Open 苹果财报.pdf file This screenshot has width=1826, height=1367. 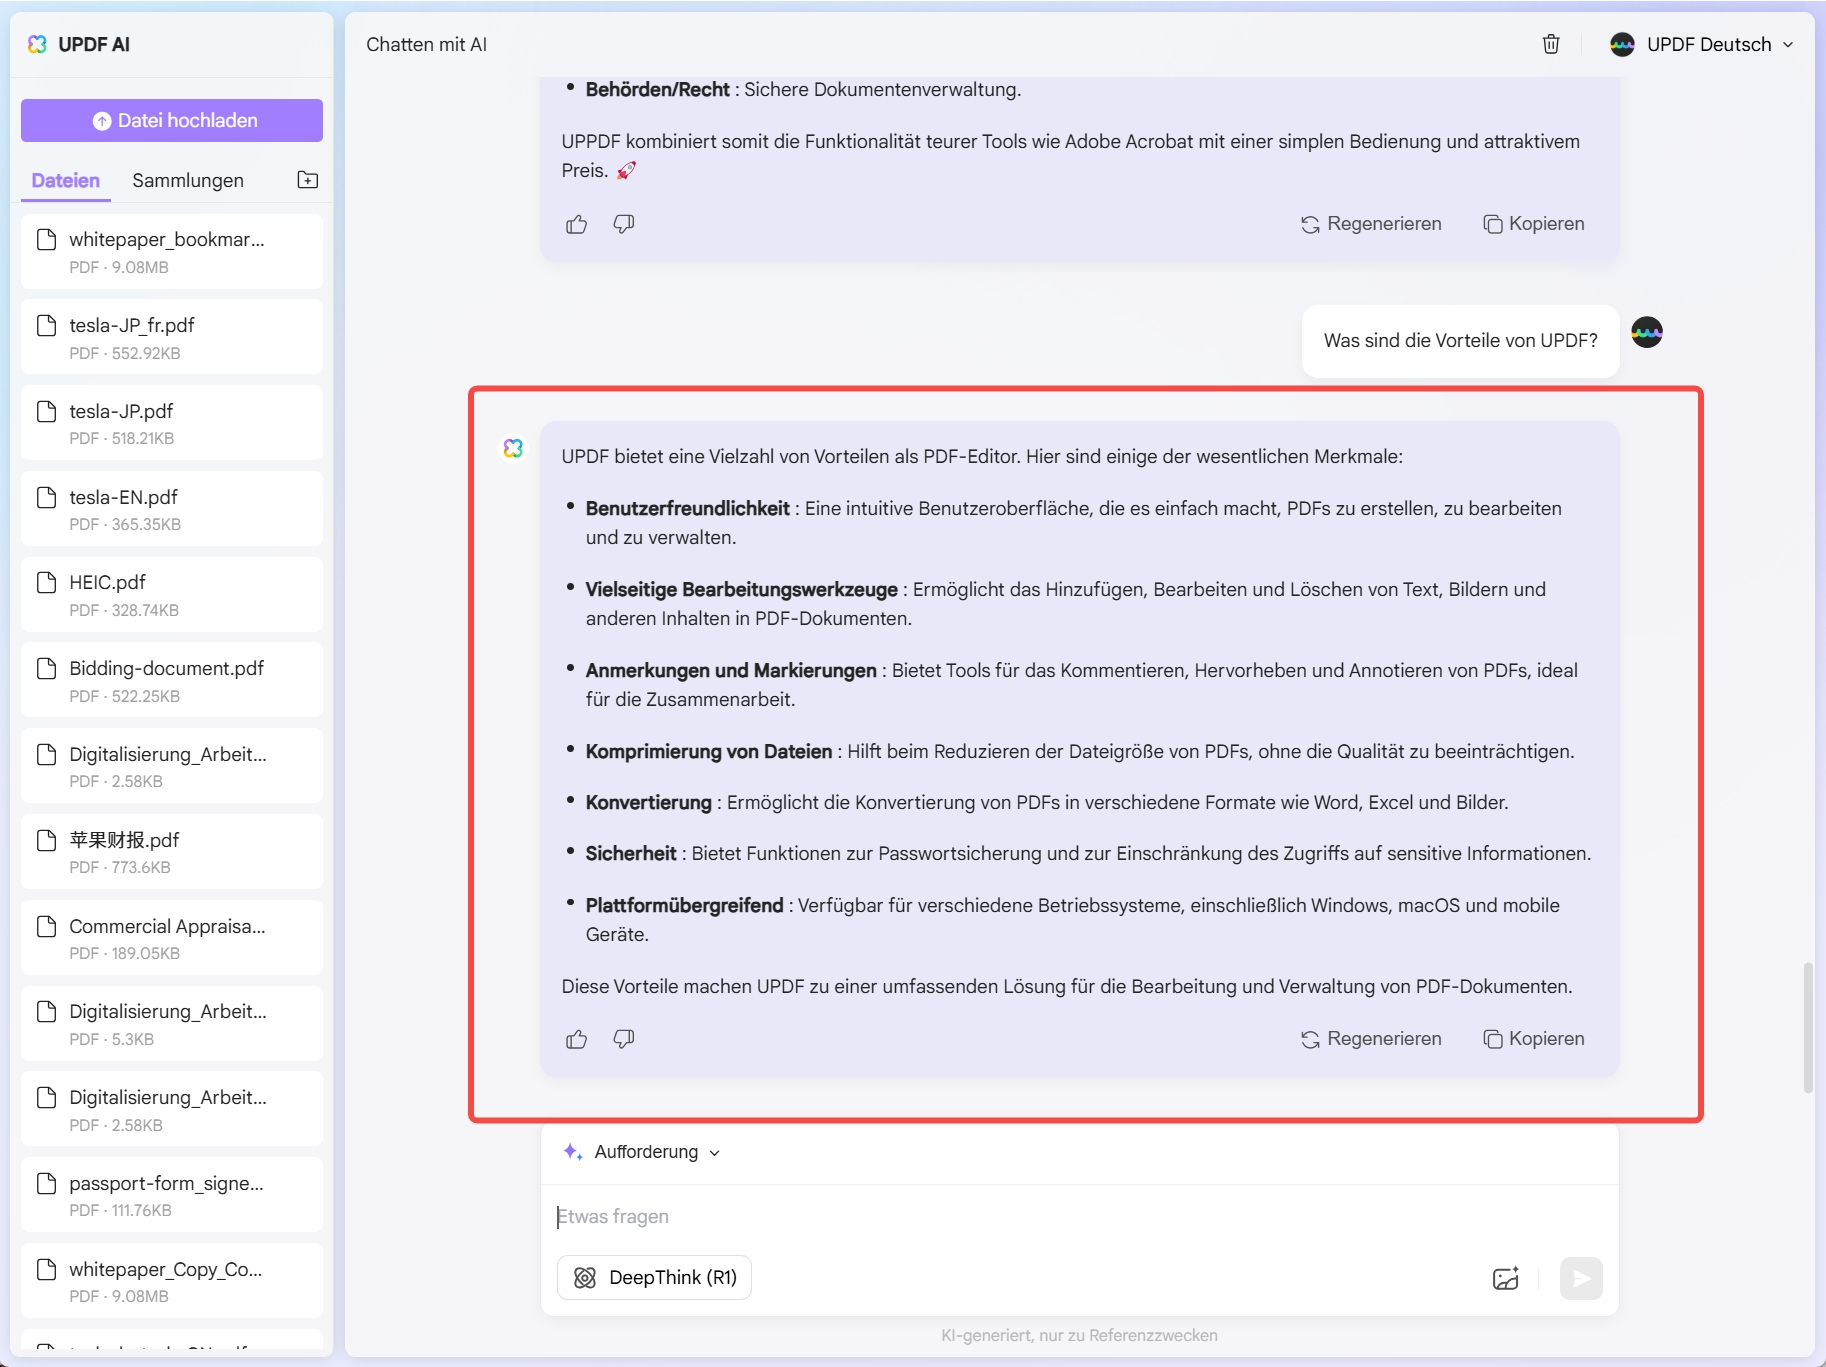click(x=172, y=852)
